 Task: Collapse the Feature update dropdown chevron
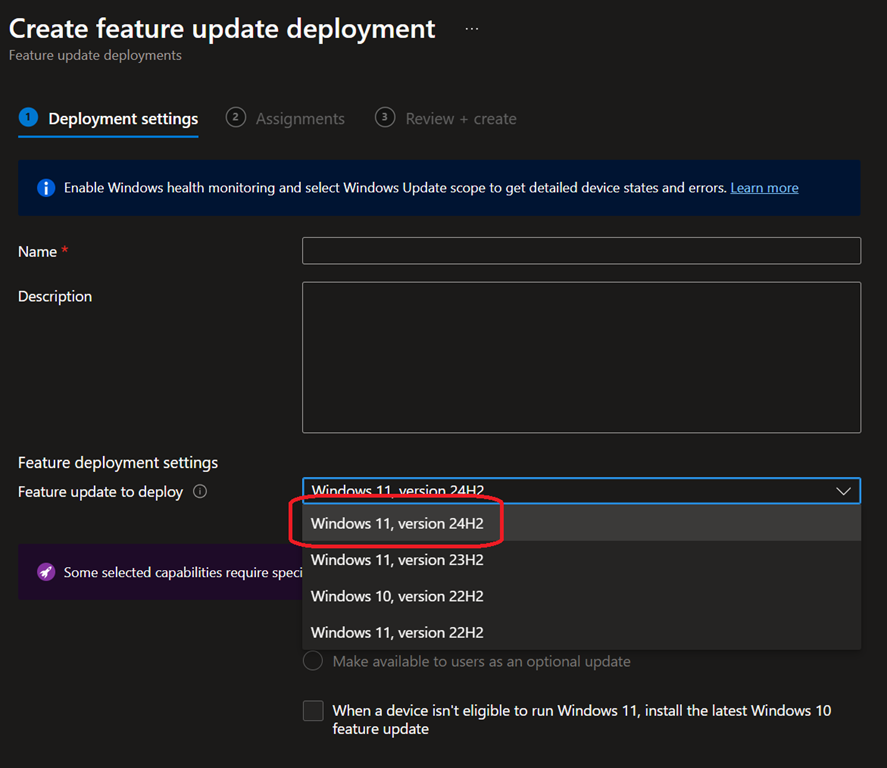pos(843,491)
